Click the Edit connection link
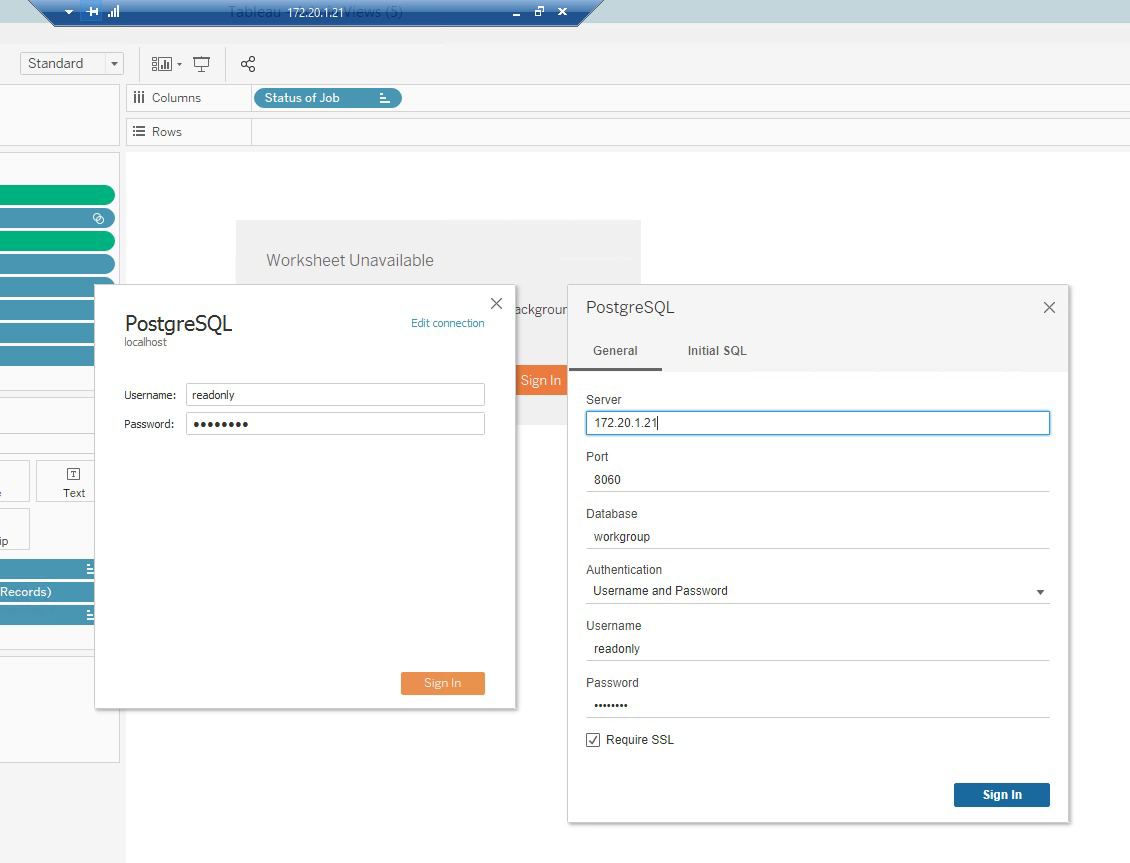 point(448,323)
